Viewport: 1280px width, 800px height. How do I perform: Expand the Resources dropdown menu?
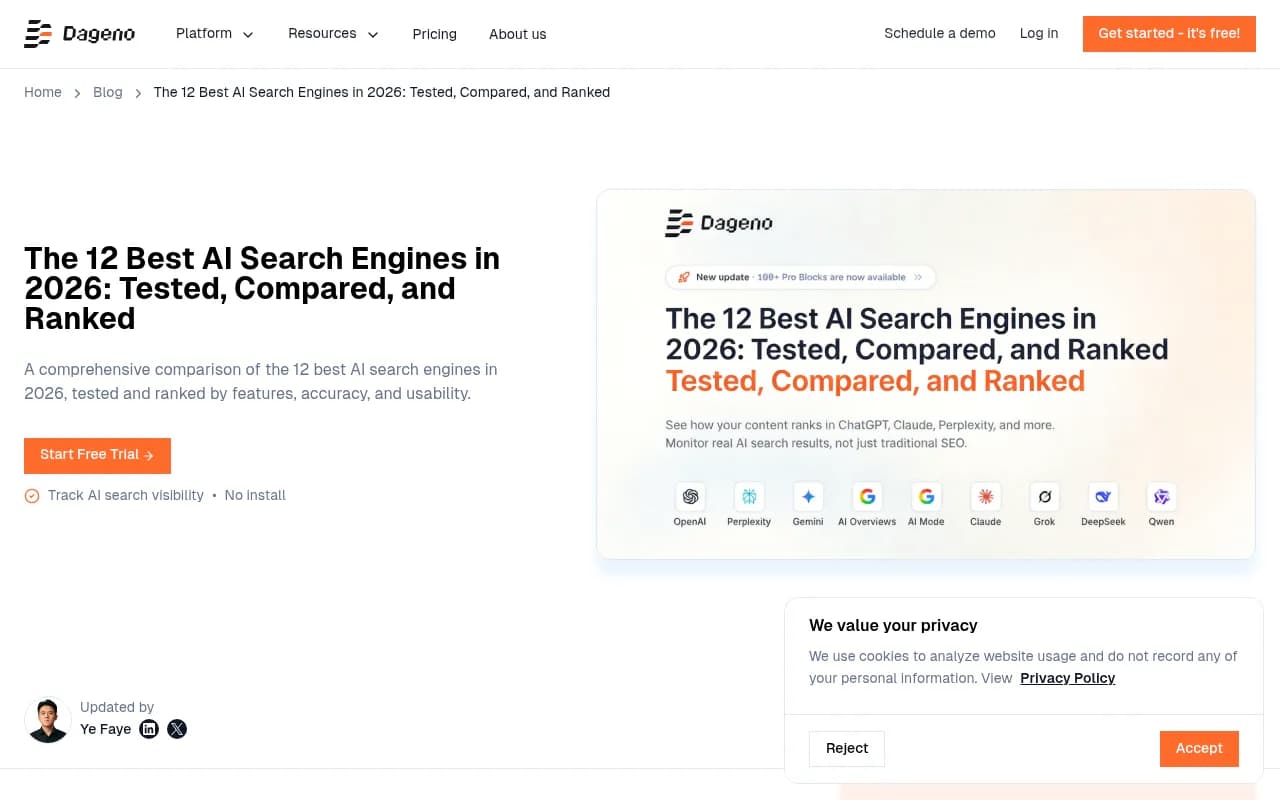tap(334, 34)
